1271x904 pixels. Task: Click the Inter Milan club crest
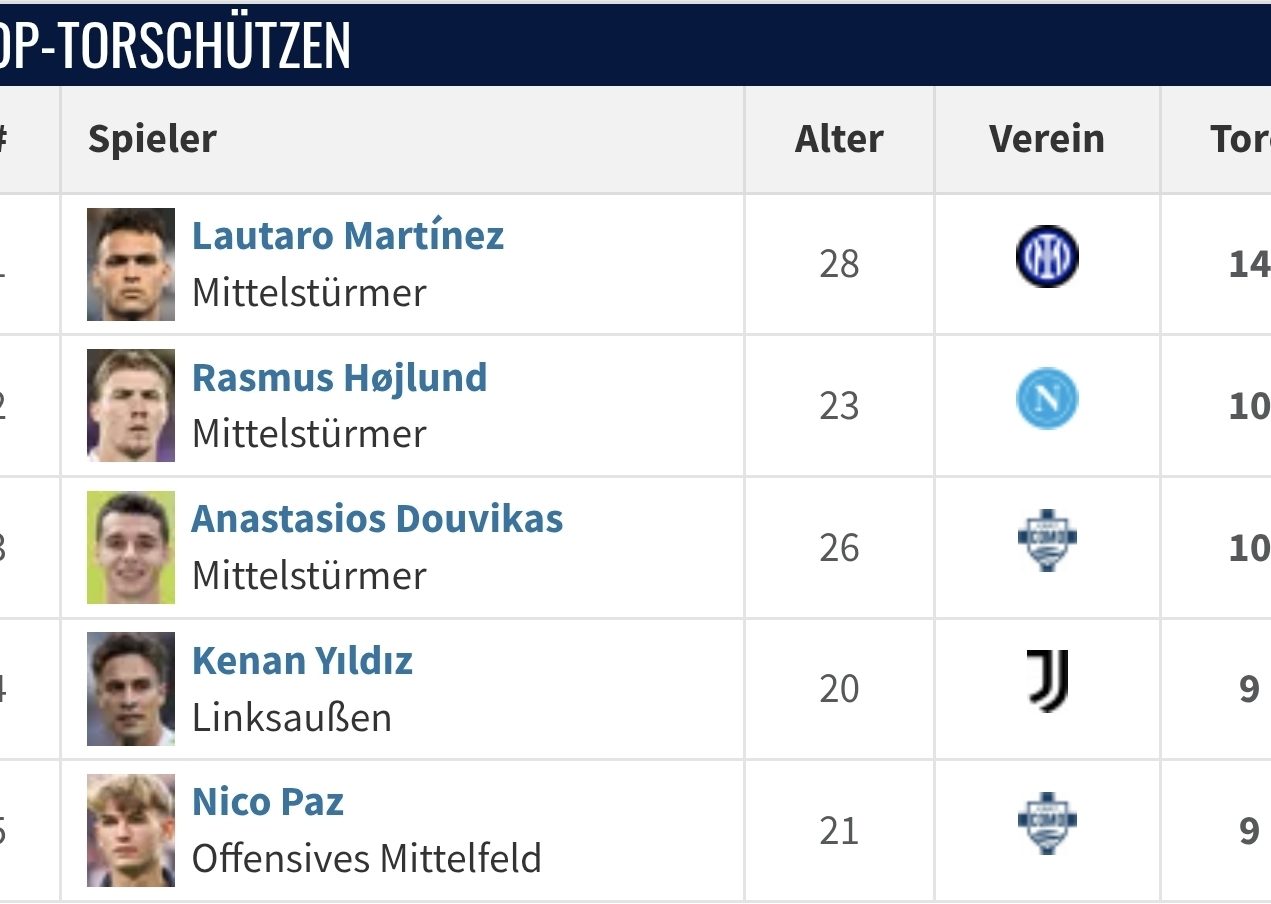(1046, 257)
